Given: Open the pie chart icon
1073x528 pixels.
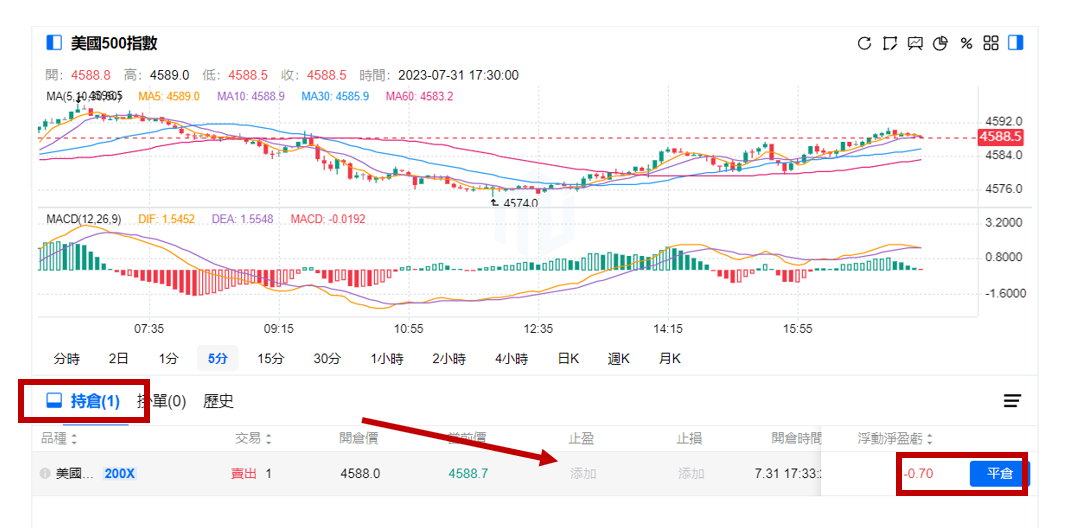Looking at the screenshot, I should point(940,43).
